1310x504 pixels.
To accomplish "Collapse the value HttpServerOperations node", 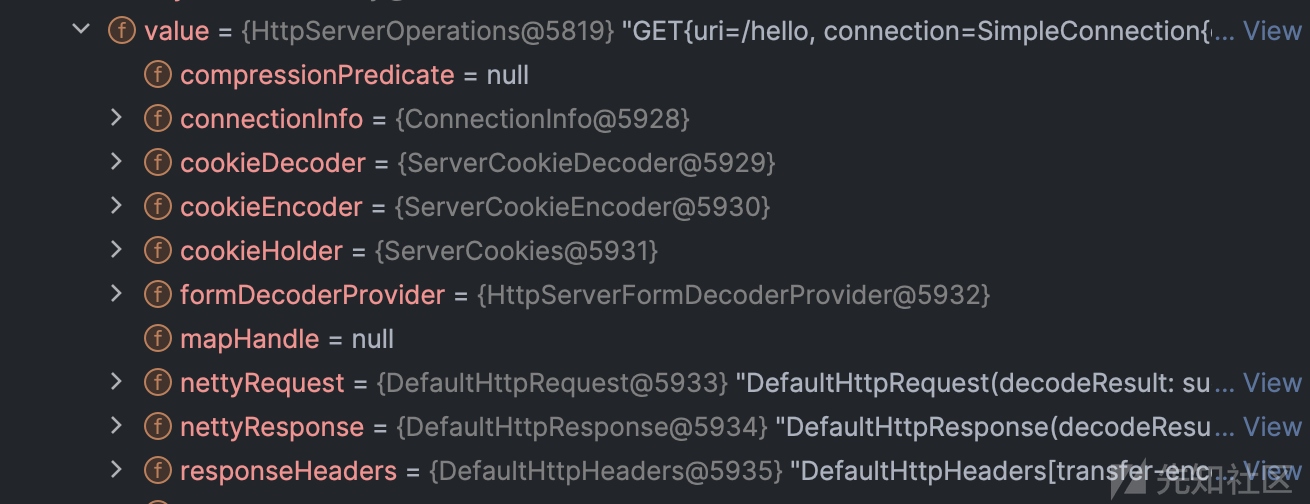I will (x=81, y=30).
